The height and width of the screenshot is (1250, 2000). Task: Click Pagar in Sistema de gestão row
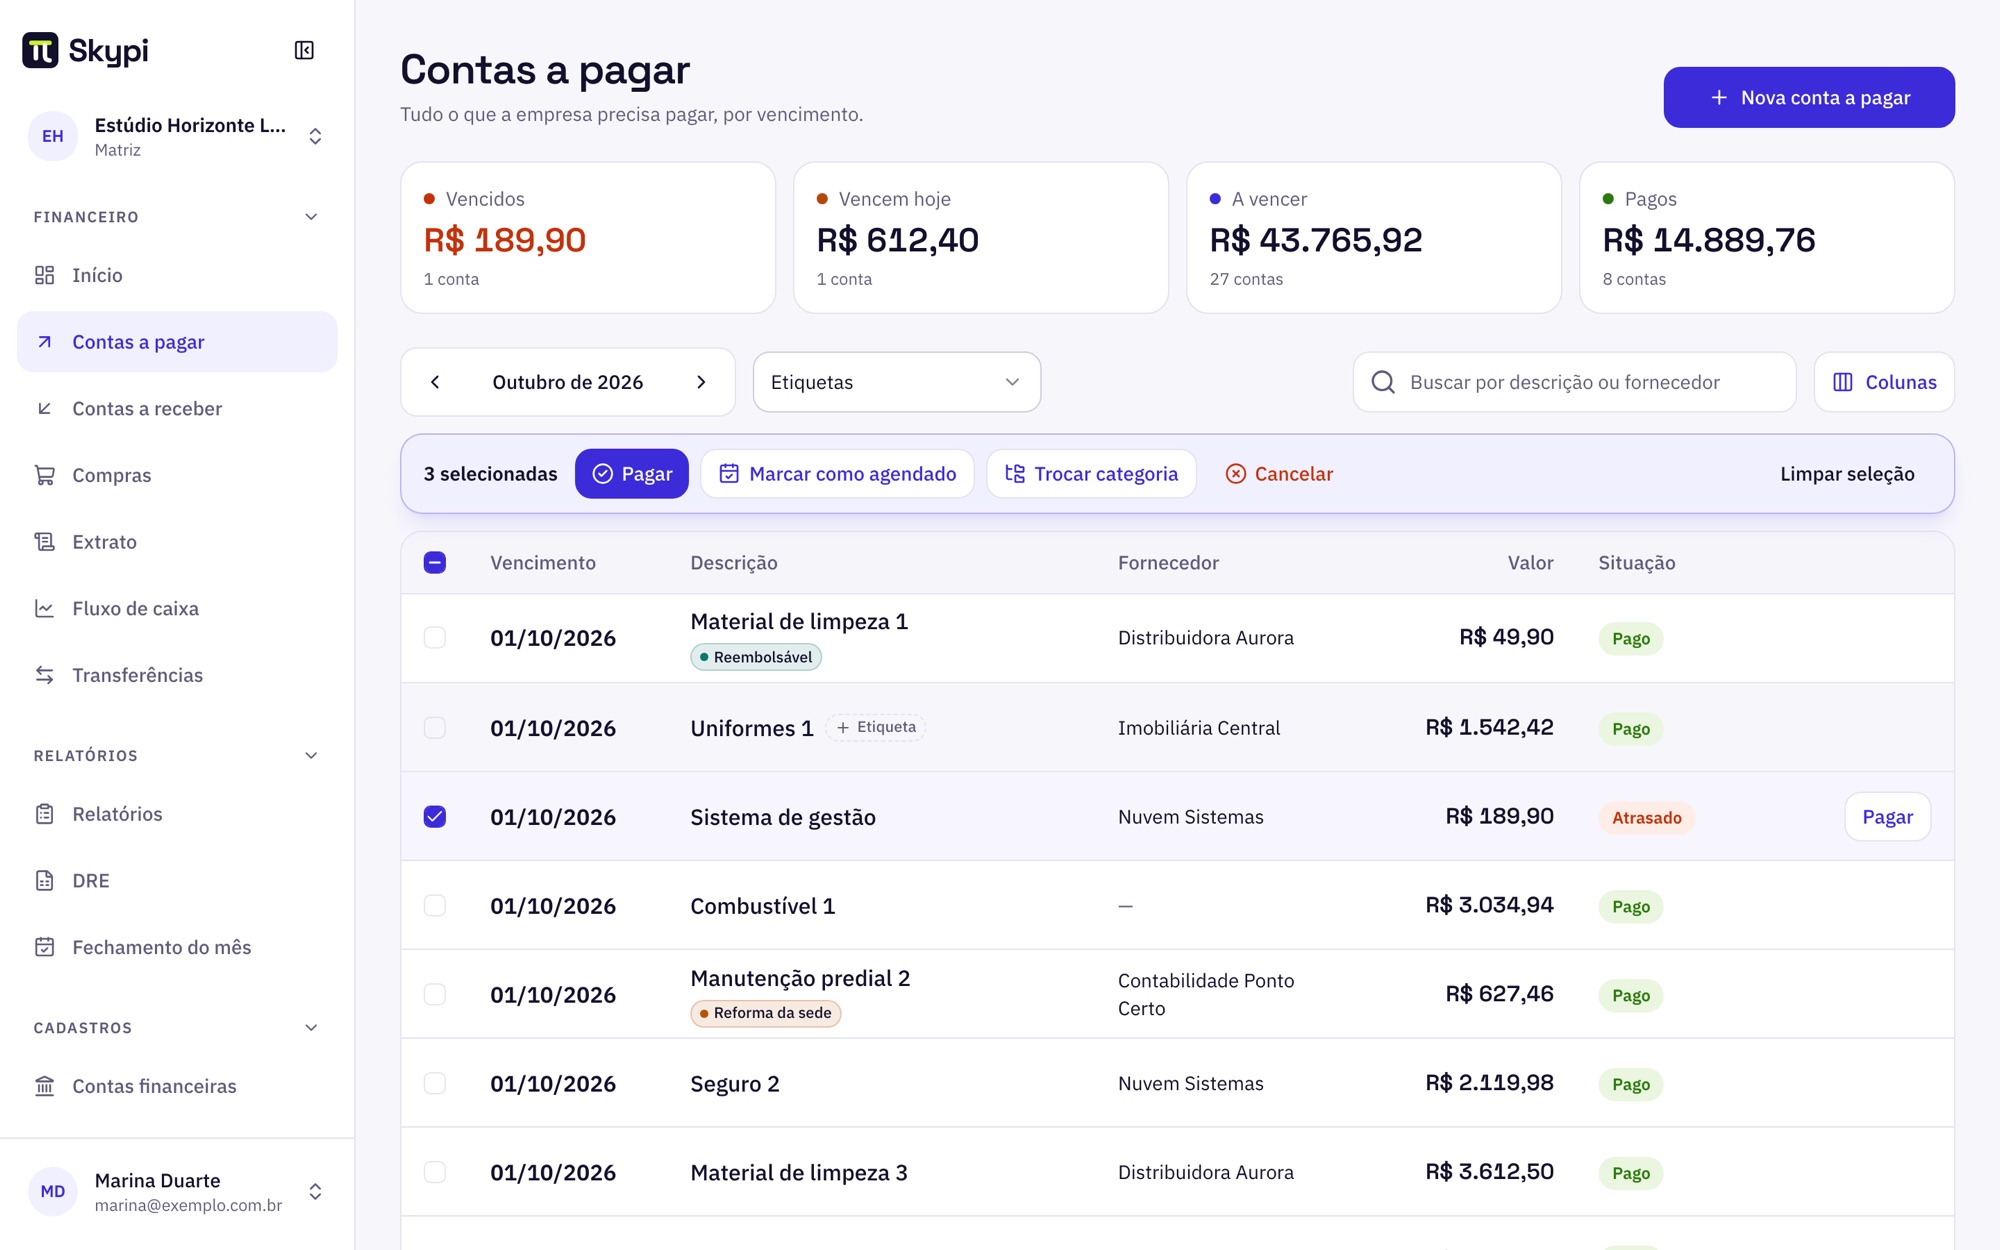[x=1887, y=817]
